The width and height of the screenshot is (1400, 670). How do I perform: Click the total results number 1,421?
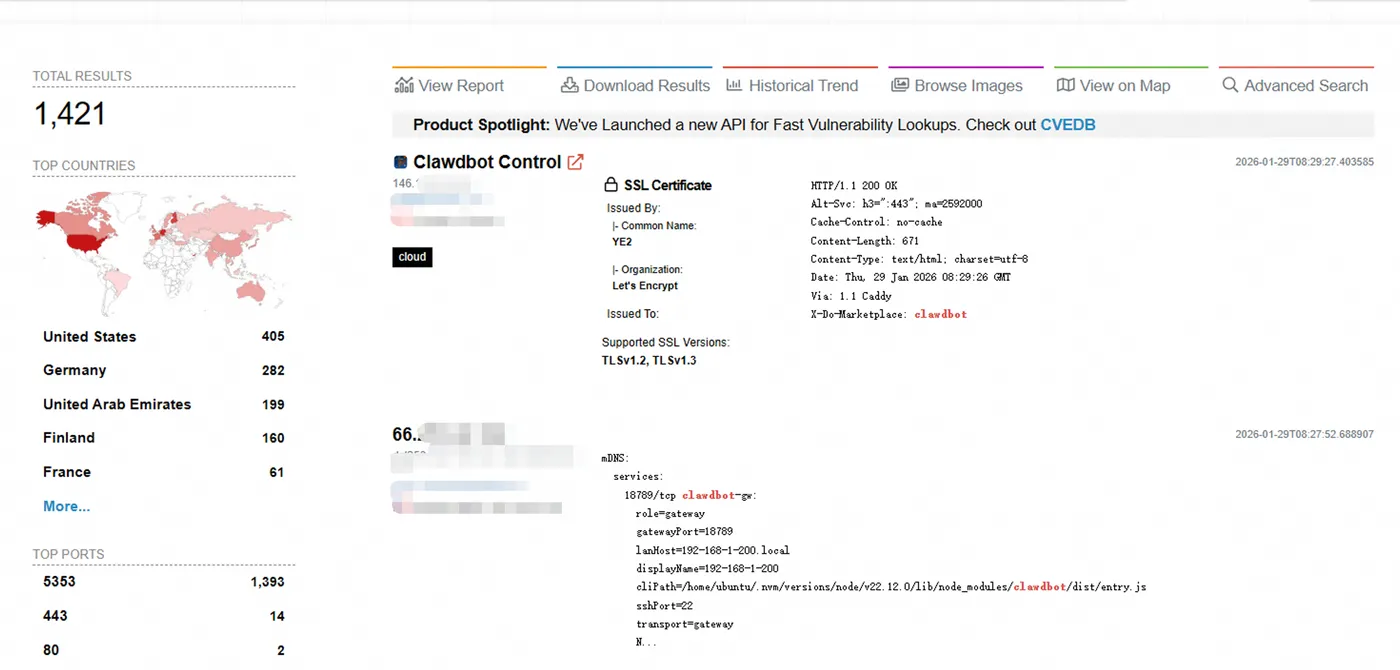(x=70, y=114)
